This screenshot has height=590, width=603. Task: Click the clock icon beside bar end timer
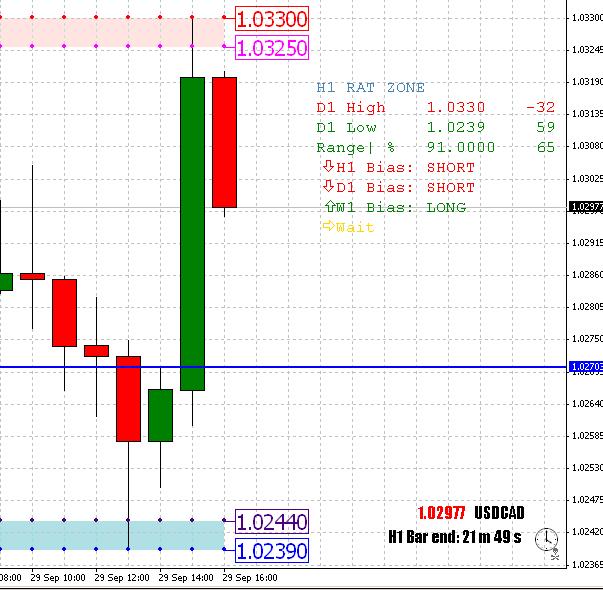[x=546, y=539]
